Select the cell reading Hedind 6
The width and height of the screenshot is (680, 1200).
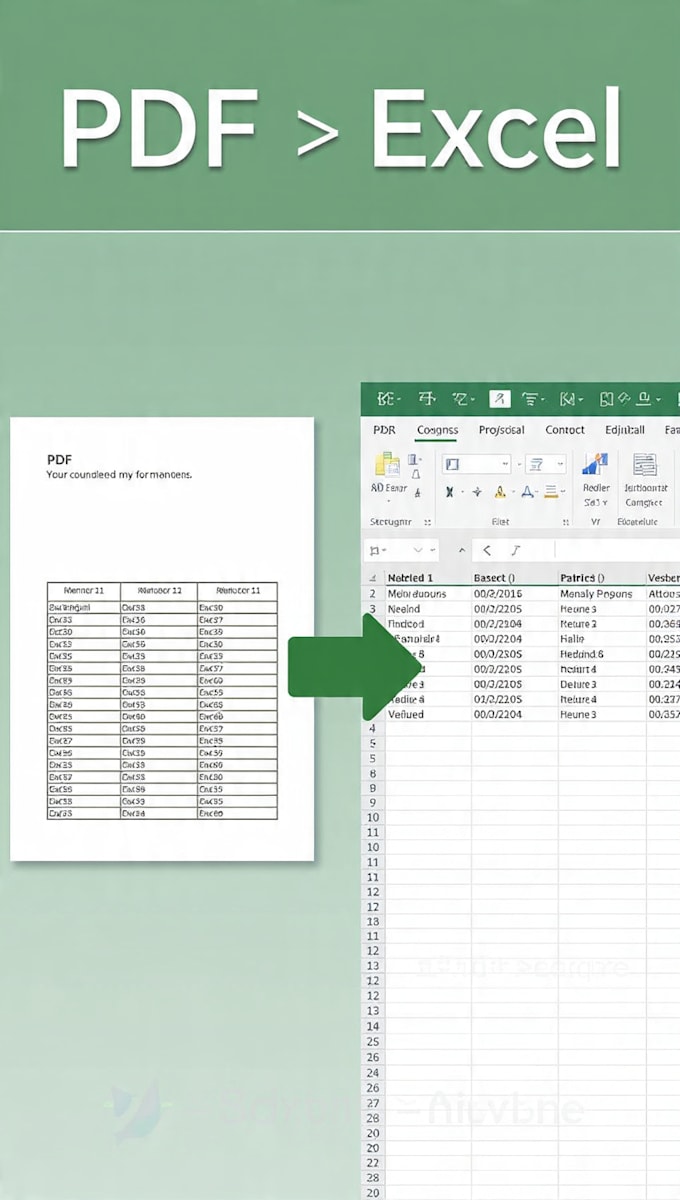point(602,654)
